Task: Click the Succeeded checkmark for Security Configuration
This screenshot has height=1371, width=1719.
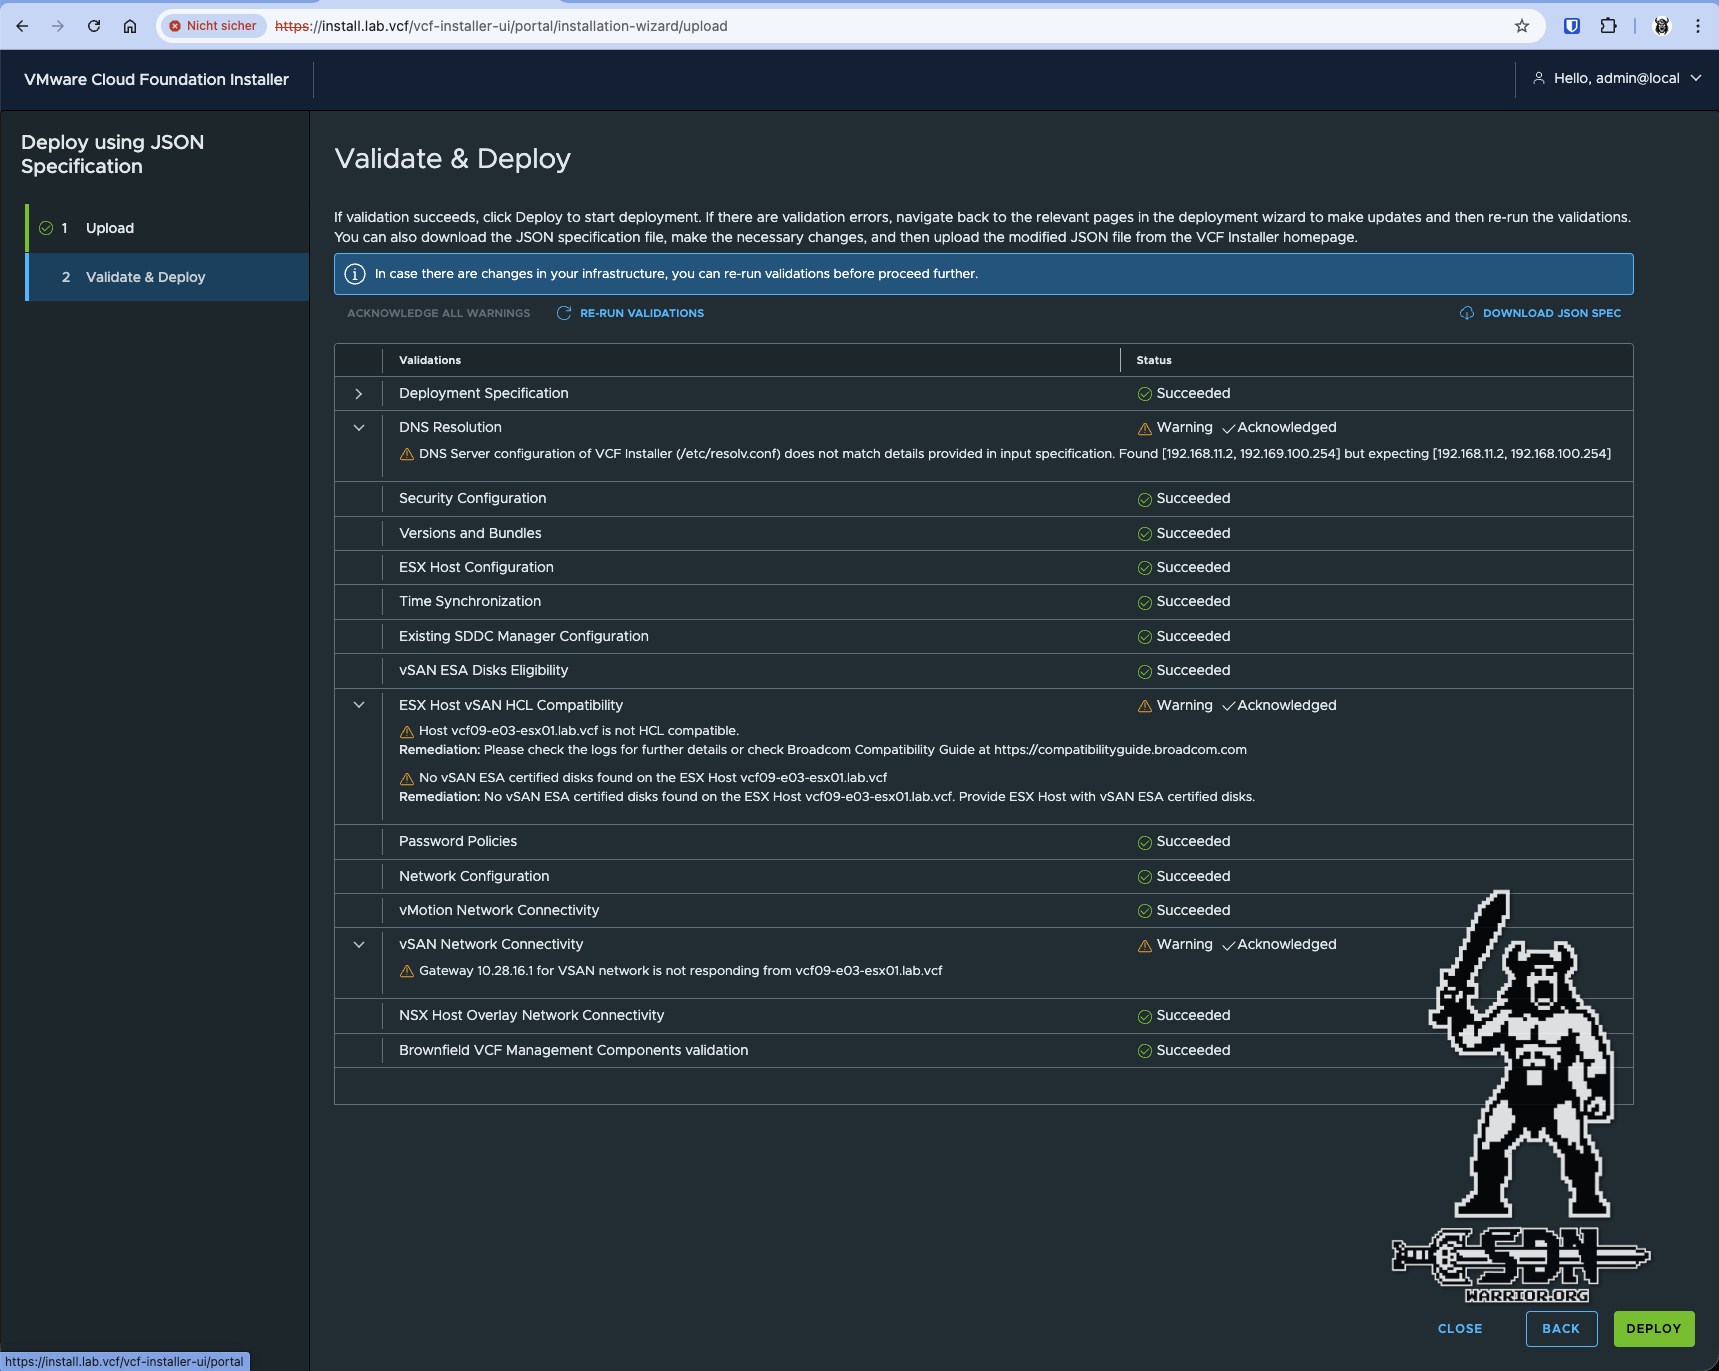Action: pos(1144,498)
